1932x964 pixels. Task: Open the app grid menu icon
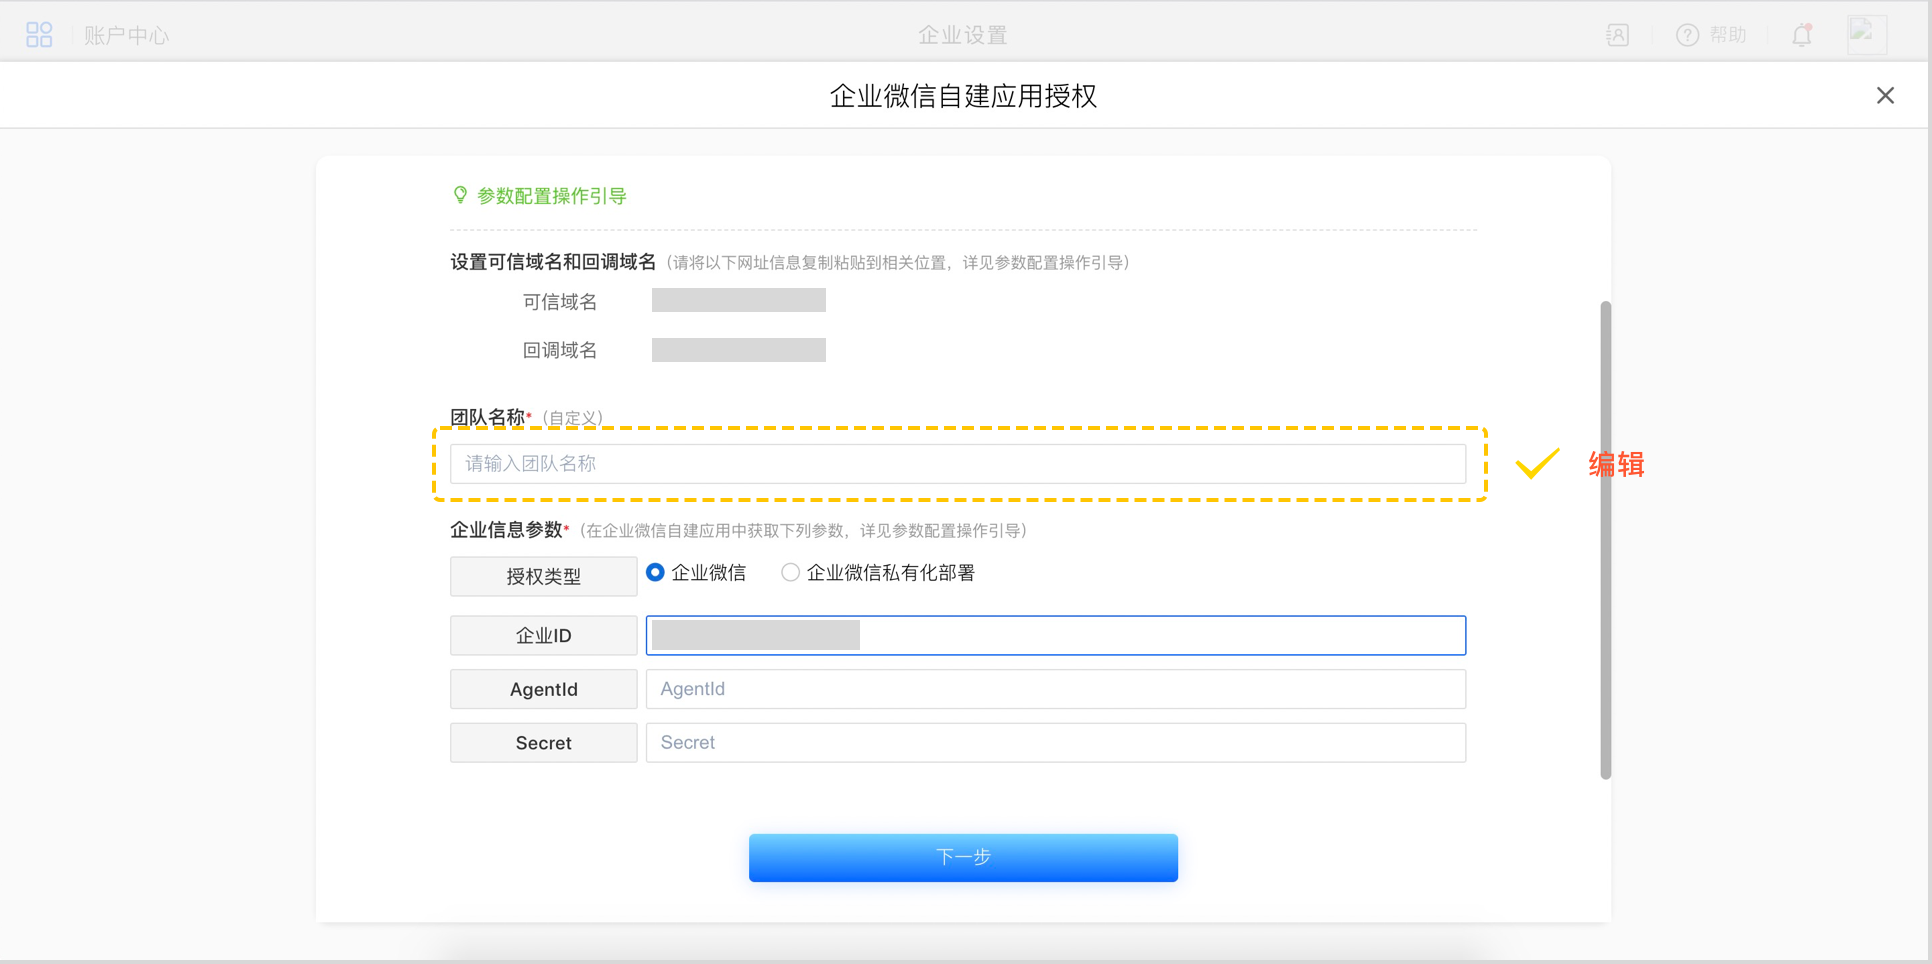pos(39,35)
